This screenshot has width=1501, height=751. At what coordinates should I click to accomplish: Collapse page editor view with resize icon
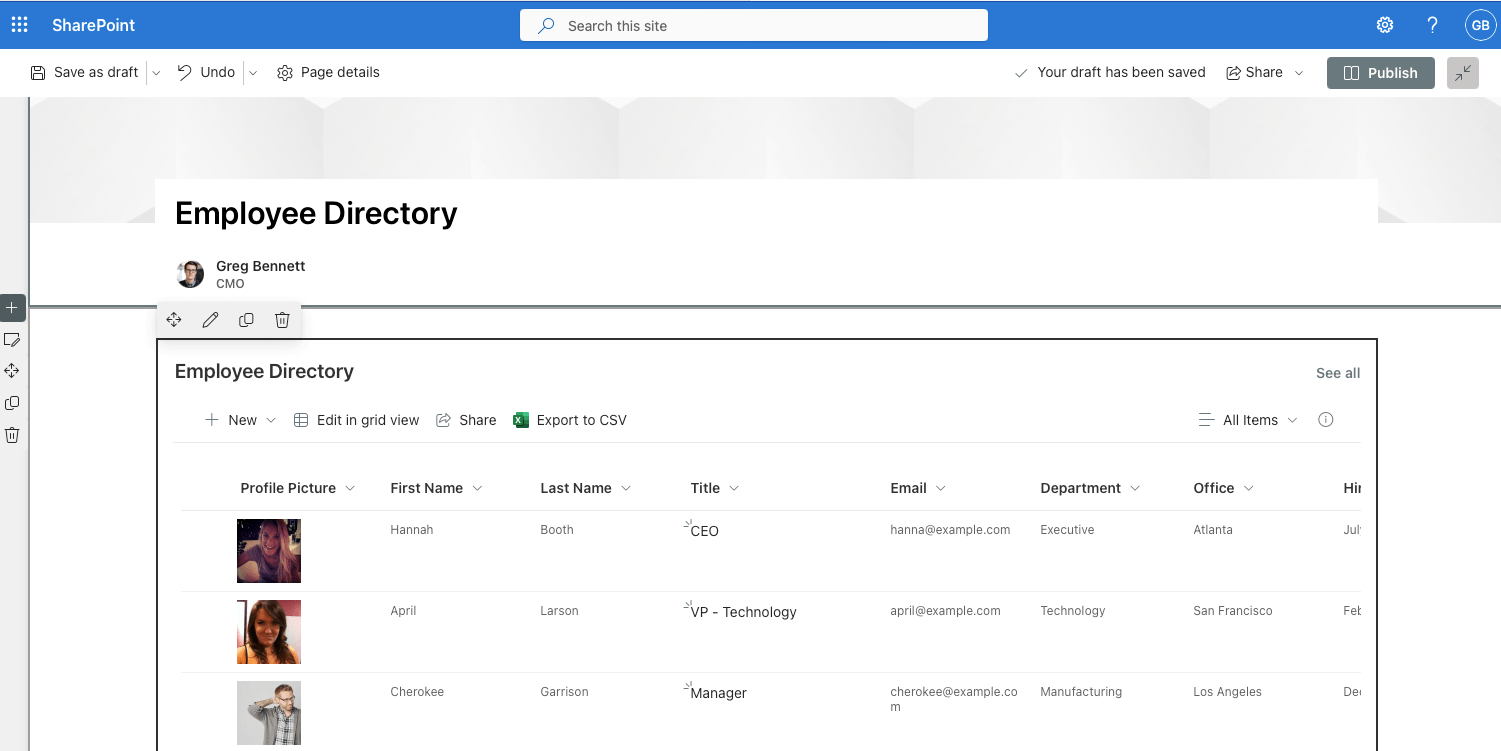click(x=1462, y=72)
